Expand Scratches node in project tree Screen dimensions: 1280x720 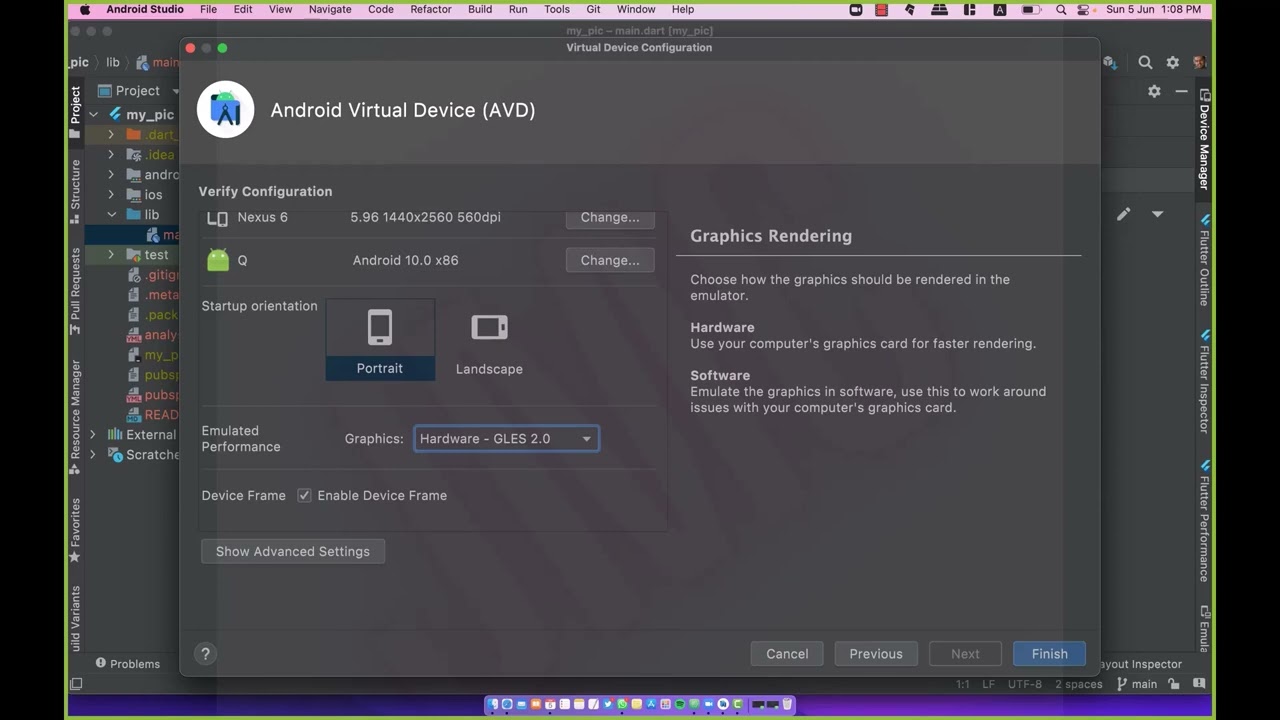(x=93, y=455)
